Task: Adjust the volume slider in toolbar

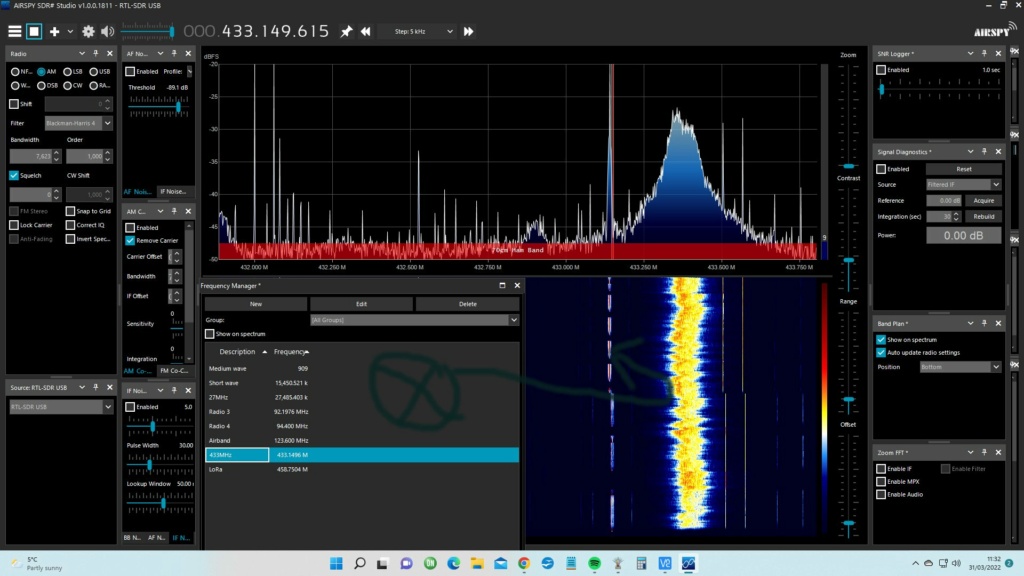Action: (148, 31)
